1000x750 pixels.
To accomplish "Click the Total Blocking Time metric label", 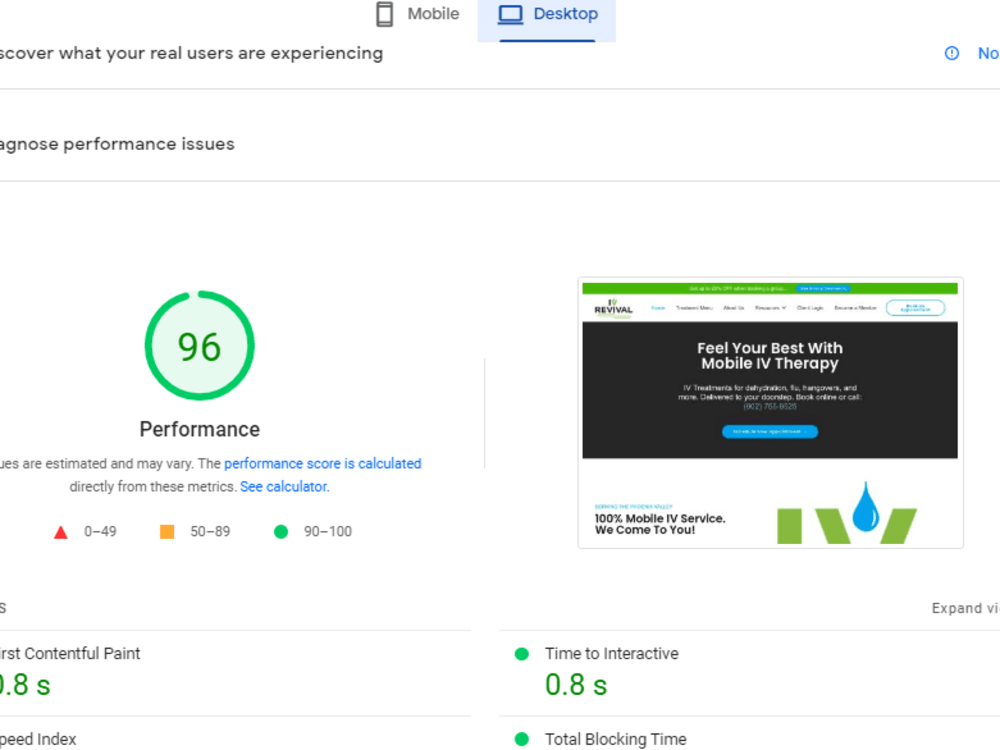I will 615,739.
